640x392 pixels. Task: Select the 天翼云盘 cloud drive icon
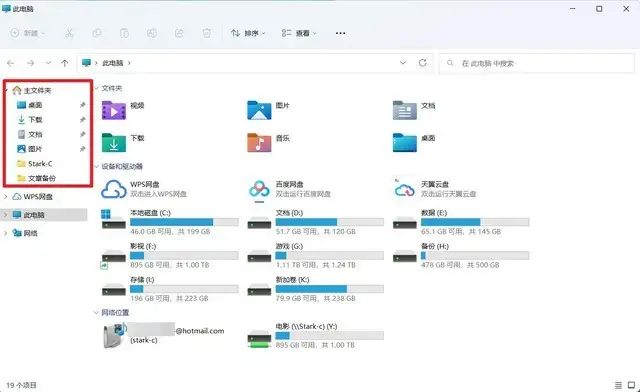click(404, 189)
